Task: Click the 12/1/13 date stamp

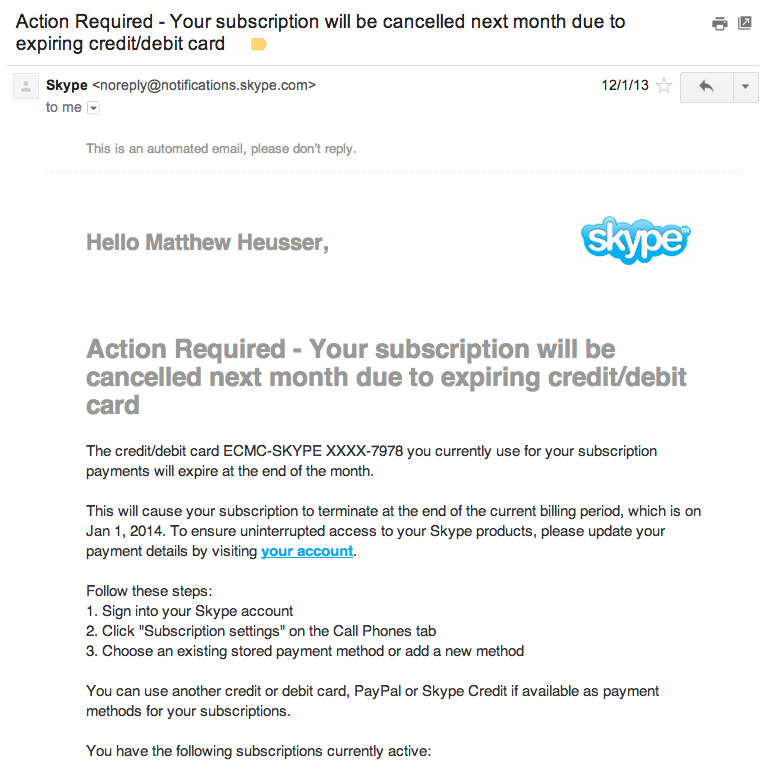Action: pos(625,85)
